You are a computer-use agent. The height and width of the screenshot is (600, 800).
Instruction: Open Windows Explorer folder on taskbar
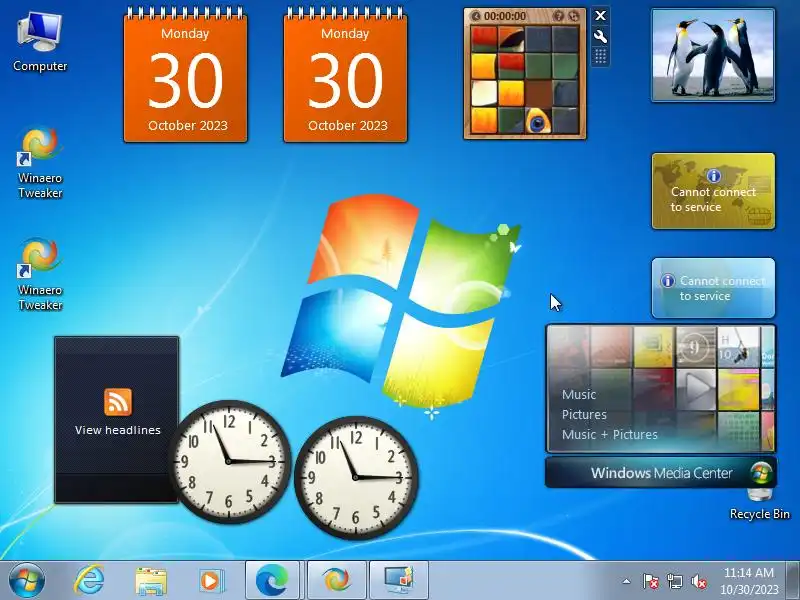[x=151, y=581]
